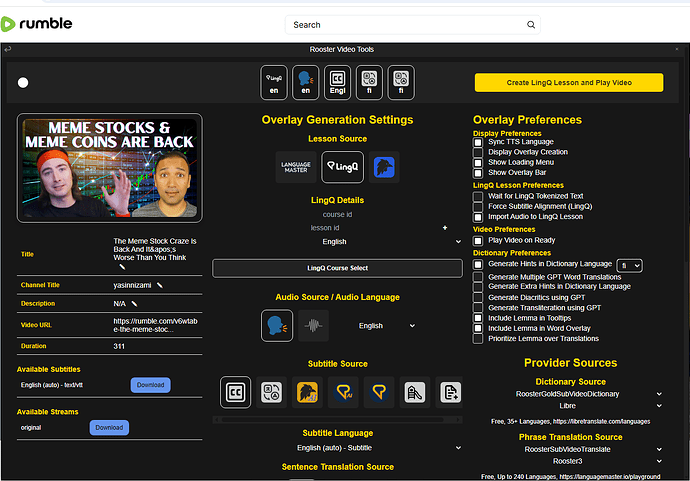Click the Meme Stocks video thumbnail
The height and width of the screenshot is (481, 690).
pyautogui.click(x=110, y=168)
